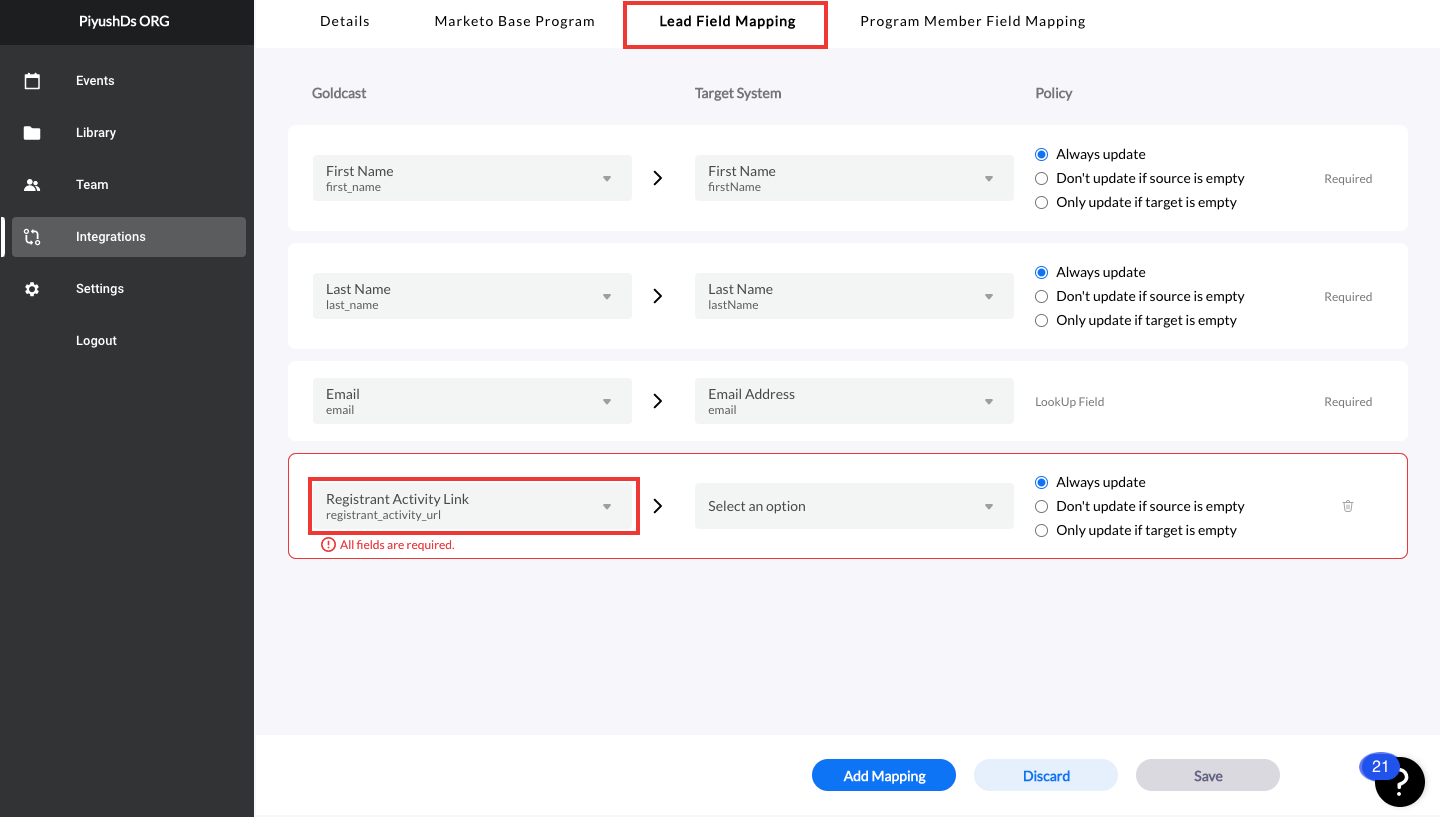Click the Library folder icon

click(32, 133)
